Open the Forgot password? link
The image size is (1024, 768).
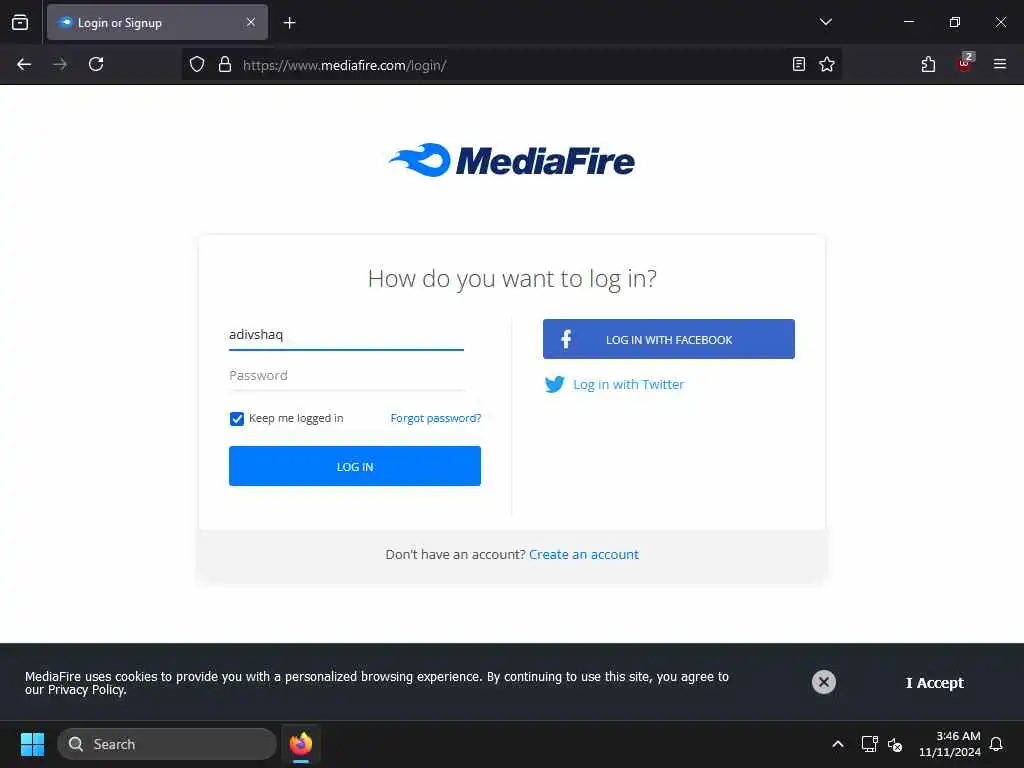(x=436, y=418)
